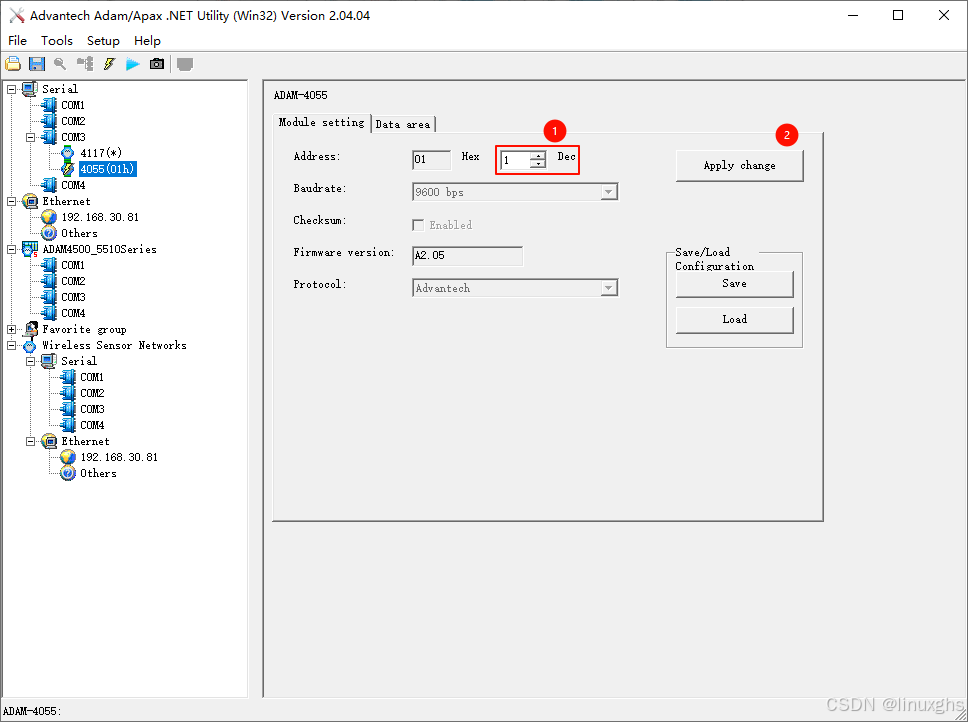
Task: Select COM3 under Wireless Sensor Networks Serial
Action: click(x=92, y=409)
